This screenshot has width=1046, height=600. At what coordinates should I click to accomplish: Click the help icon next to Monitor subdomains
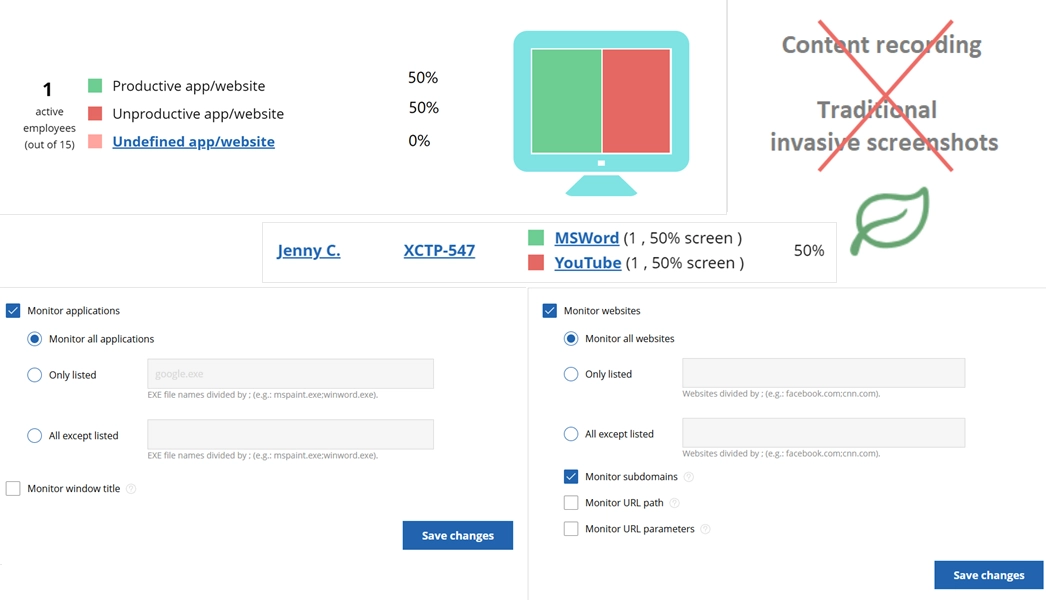click(x=689, y=477)
